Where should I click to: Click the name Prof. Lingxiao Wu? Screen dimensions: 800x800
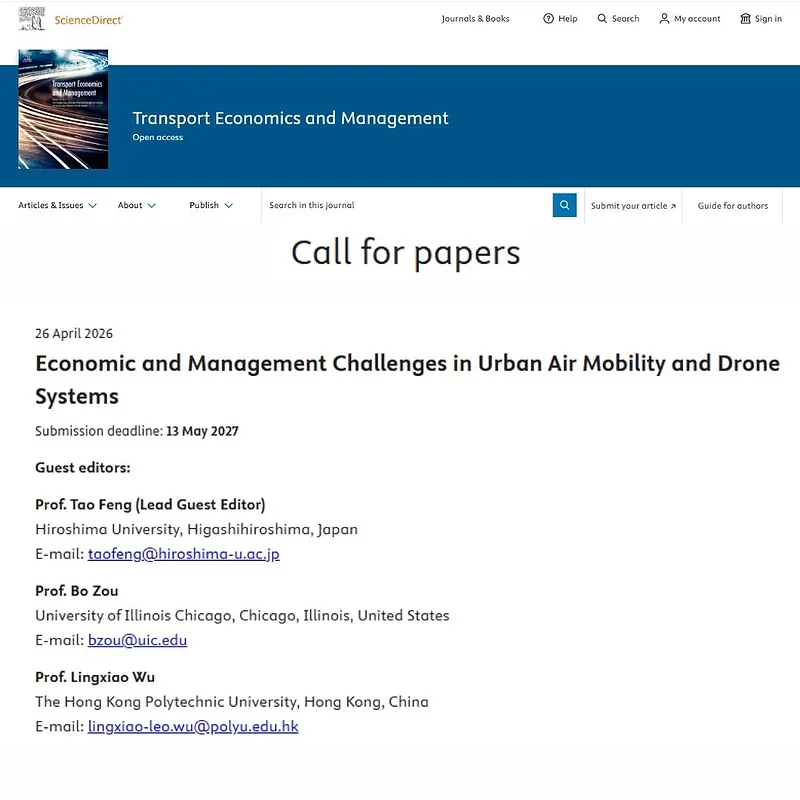[95, 677]
